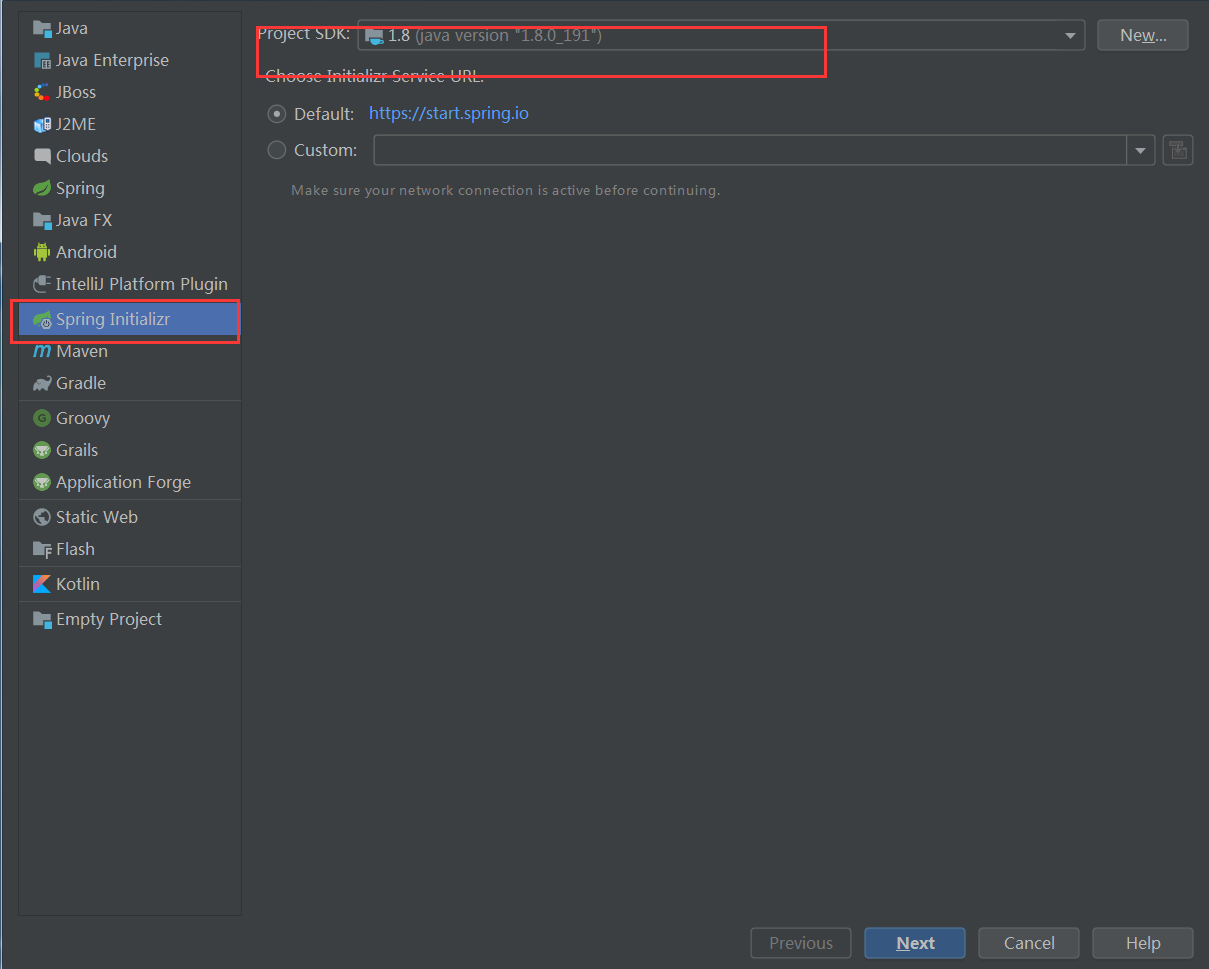Select the Default start.spring.io radio button
Screen dimensions: 1209x969
point(277,114)
